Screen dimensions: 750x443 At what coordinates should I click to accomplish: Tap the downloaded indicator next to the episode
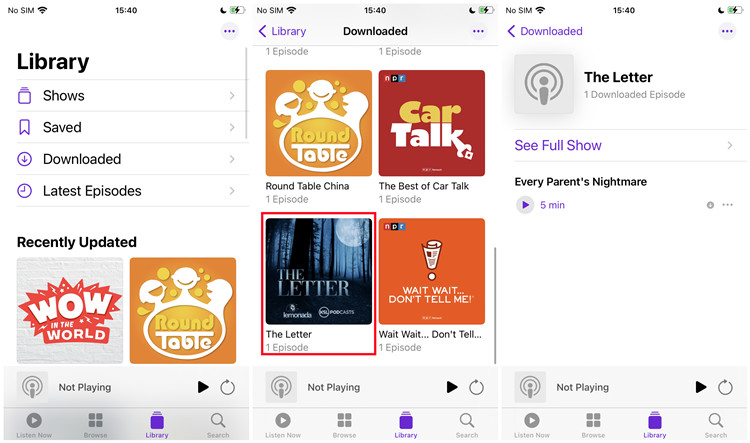click(x=710, y=205)
